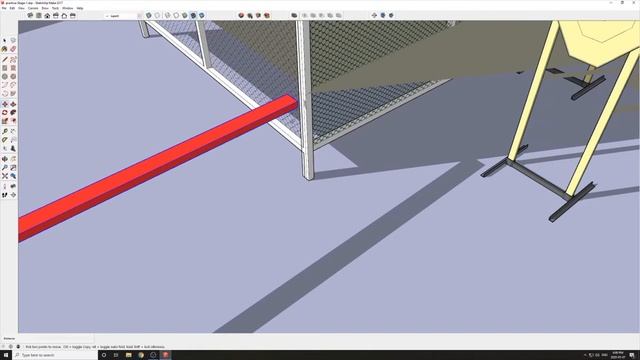Select the 2 Point Arc tool
640x360 pixels.
click(13, 85)
